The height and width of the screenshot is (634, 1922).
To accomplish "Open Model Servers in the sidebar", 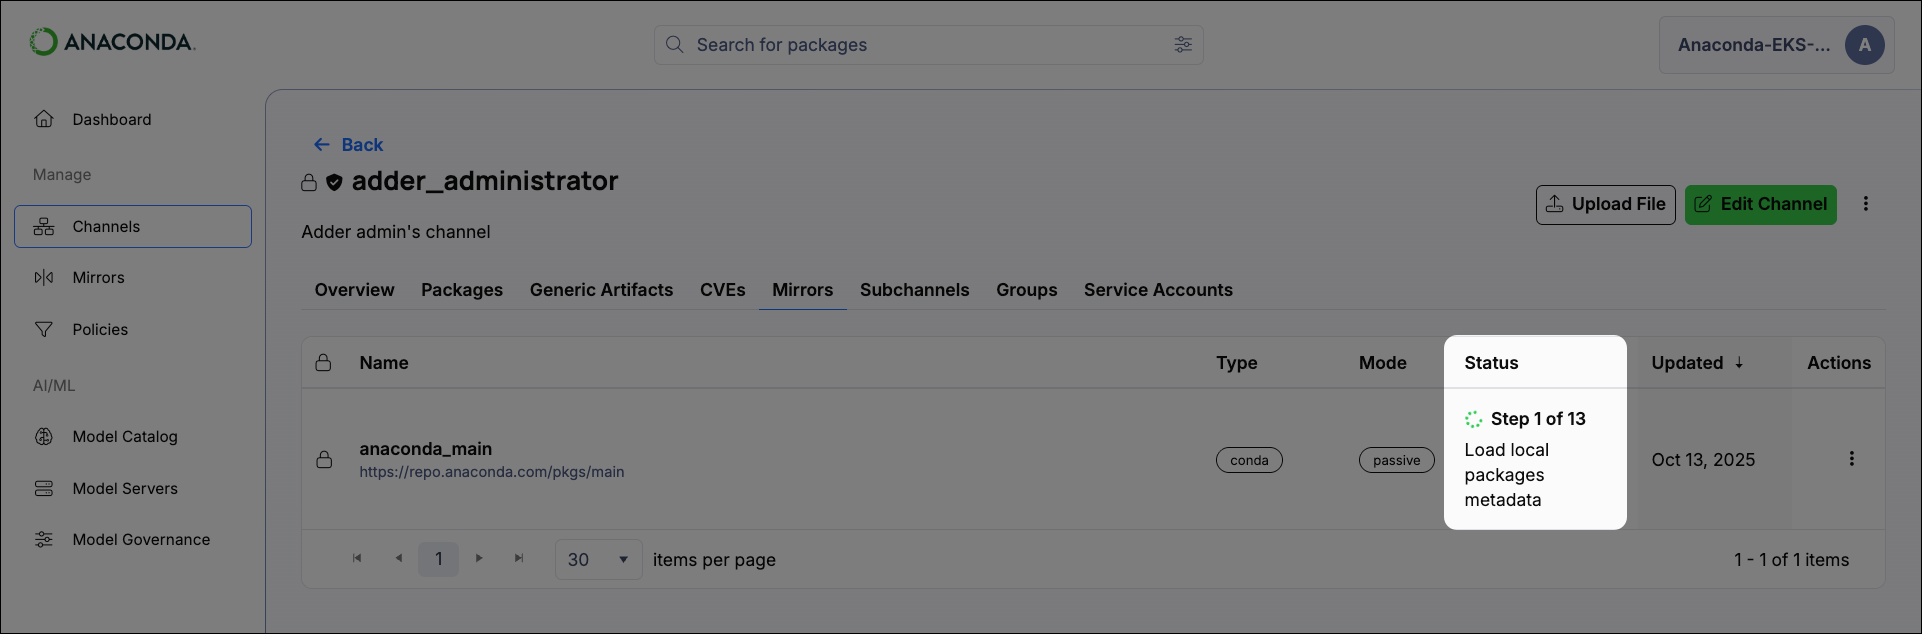I will click(x=133, y=488).
